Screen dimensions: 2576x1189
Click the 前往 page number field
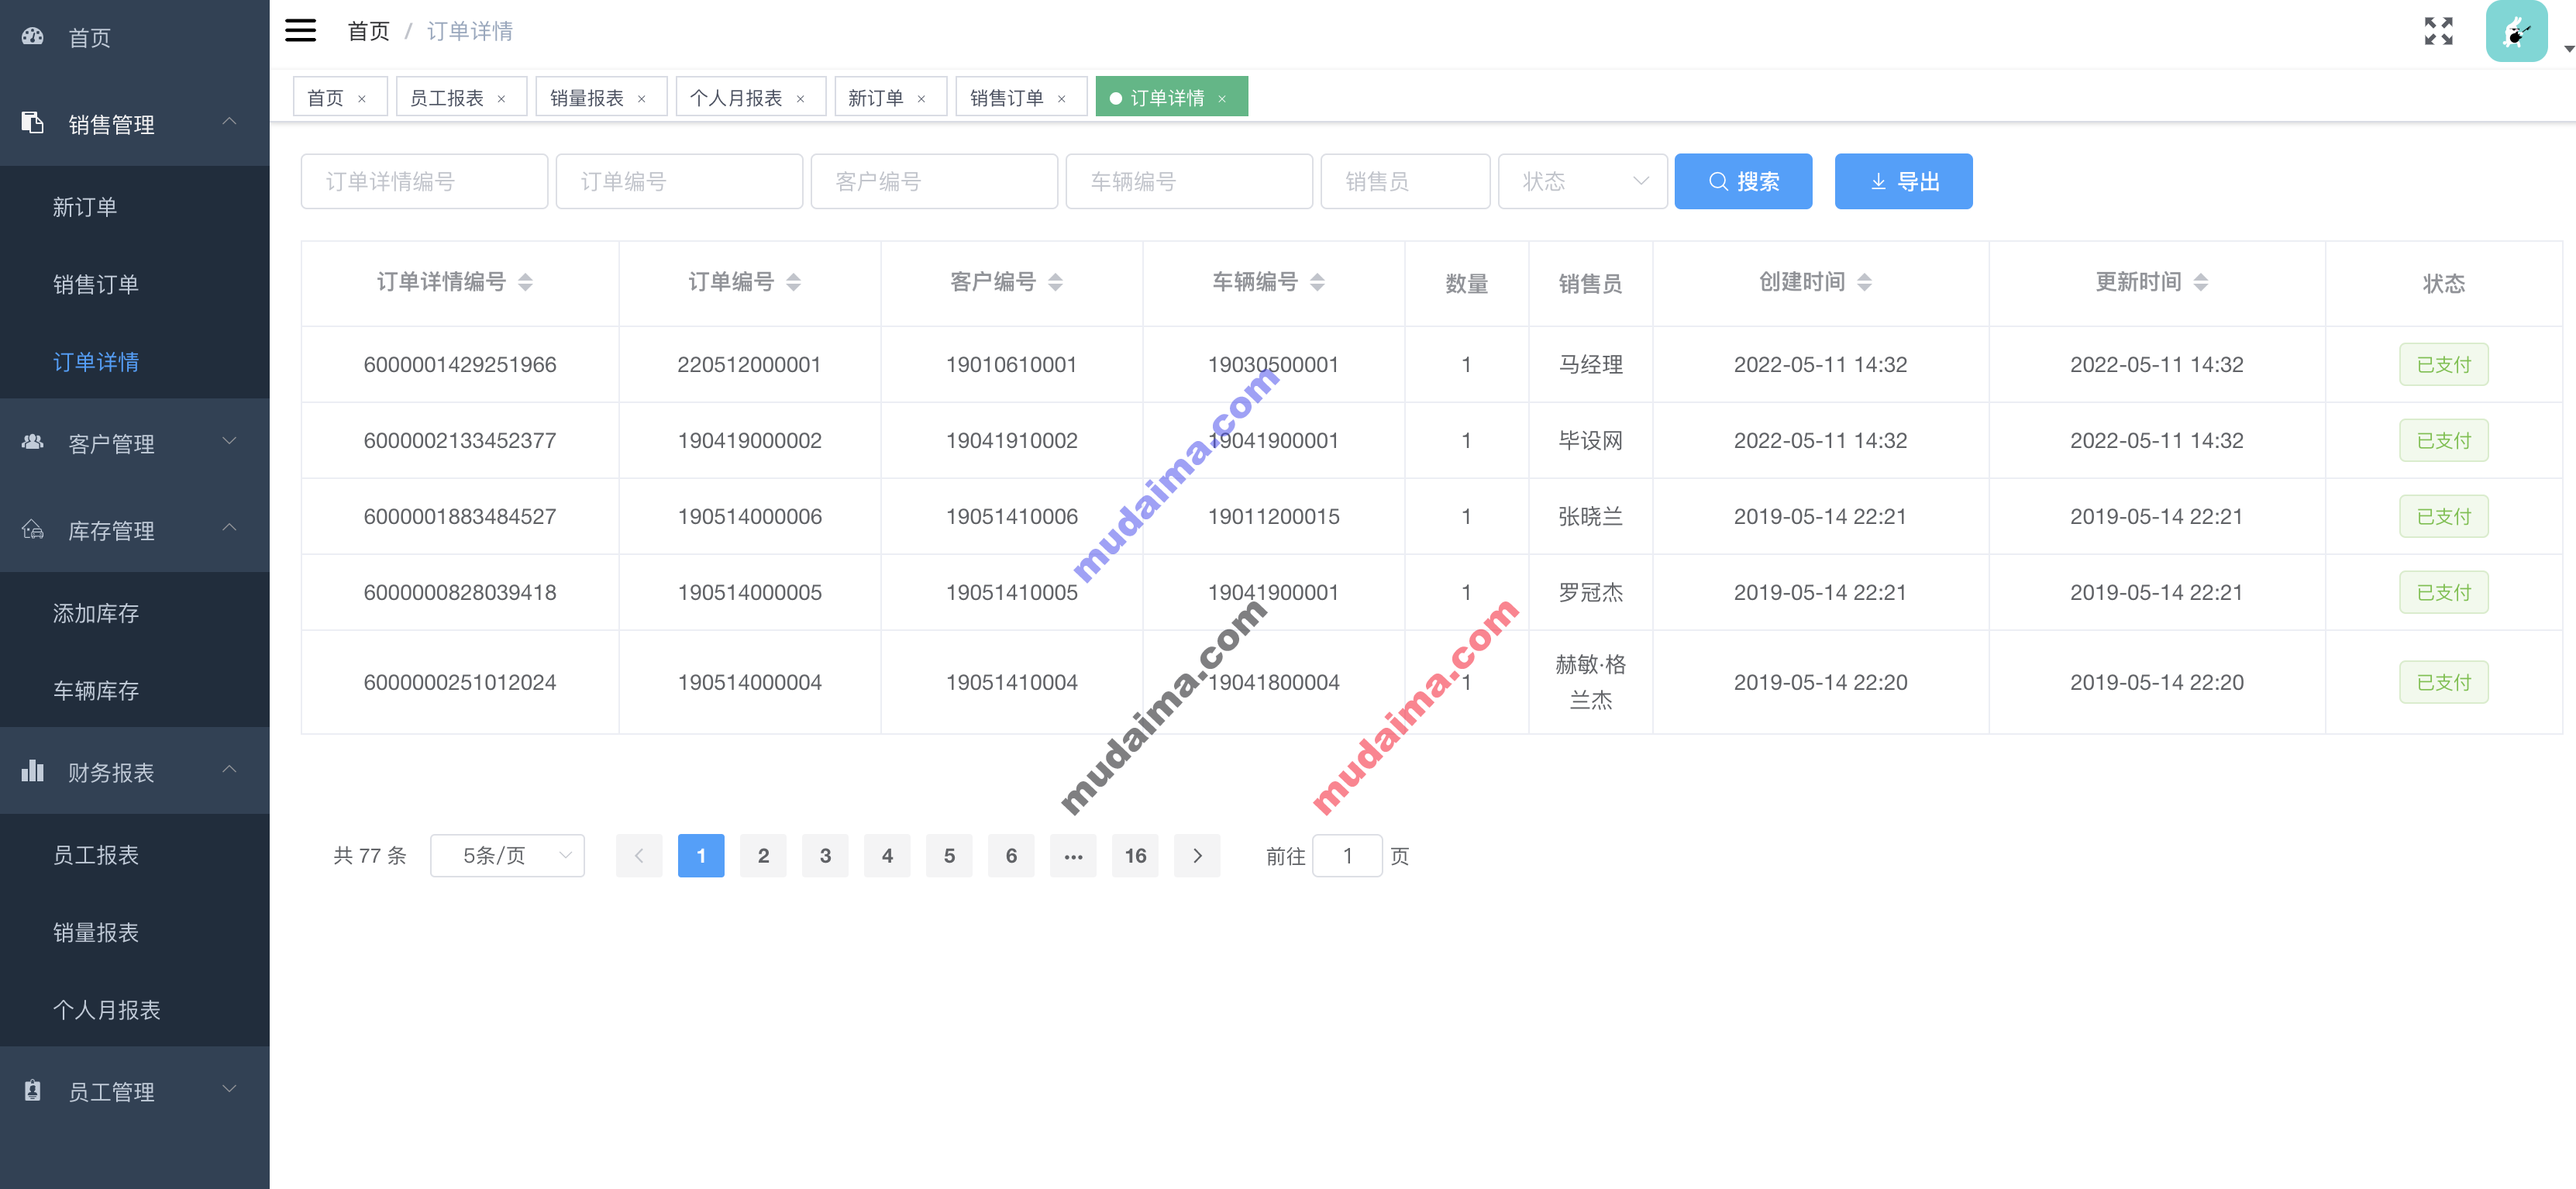pyautogui.click(x=1347, y=855)
